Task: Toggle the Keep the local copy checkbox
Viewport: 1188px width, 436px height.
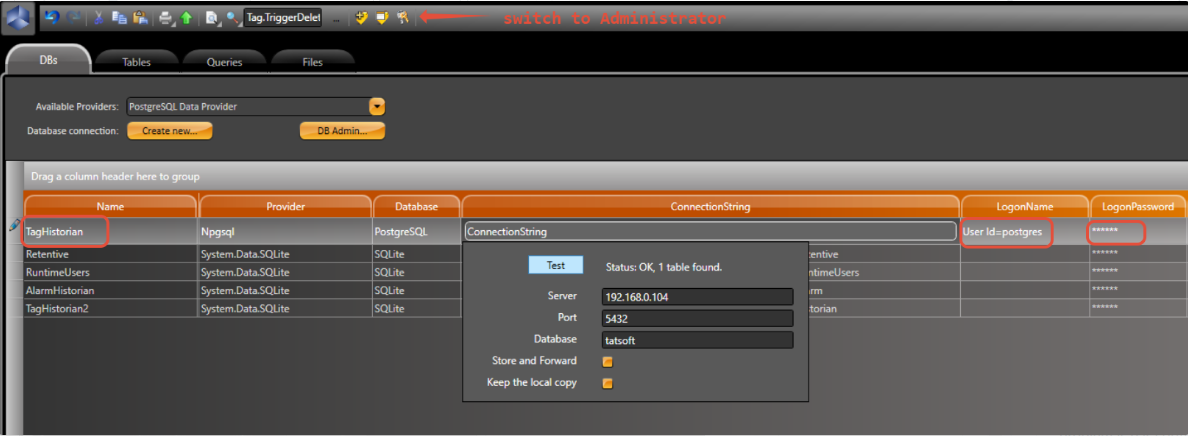Action: point(607,383)
